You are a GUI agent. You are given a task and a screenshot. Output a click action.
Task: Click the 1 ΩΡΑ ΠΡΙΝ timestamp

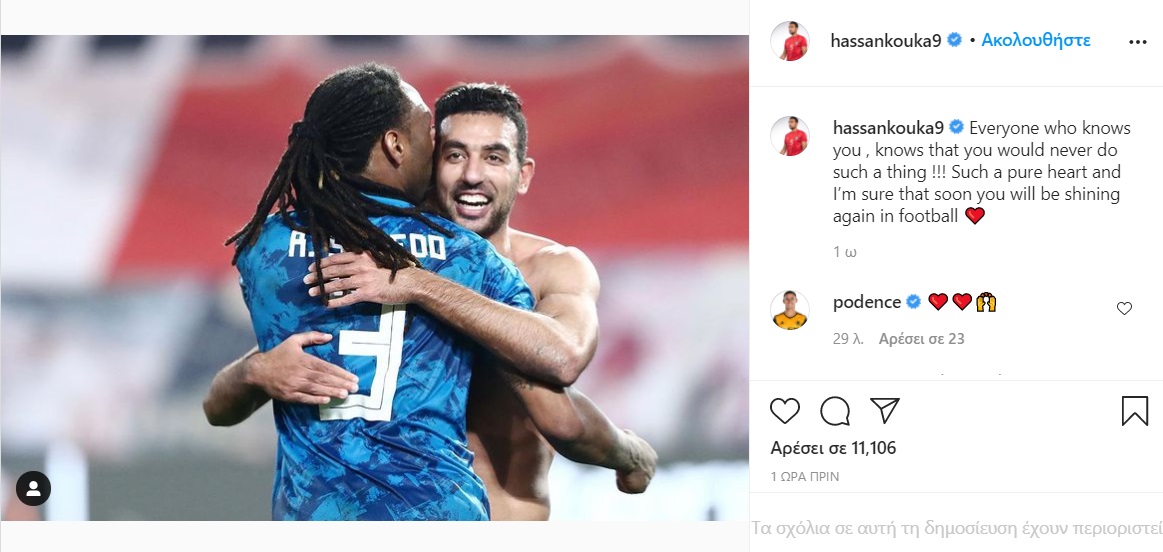(805, 477)
